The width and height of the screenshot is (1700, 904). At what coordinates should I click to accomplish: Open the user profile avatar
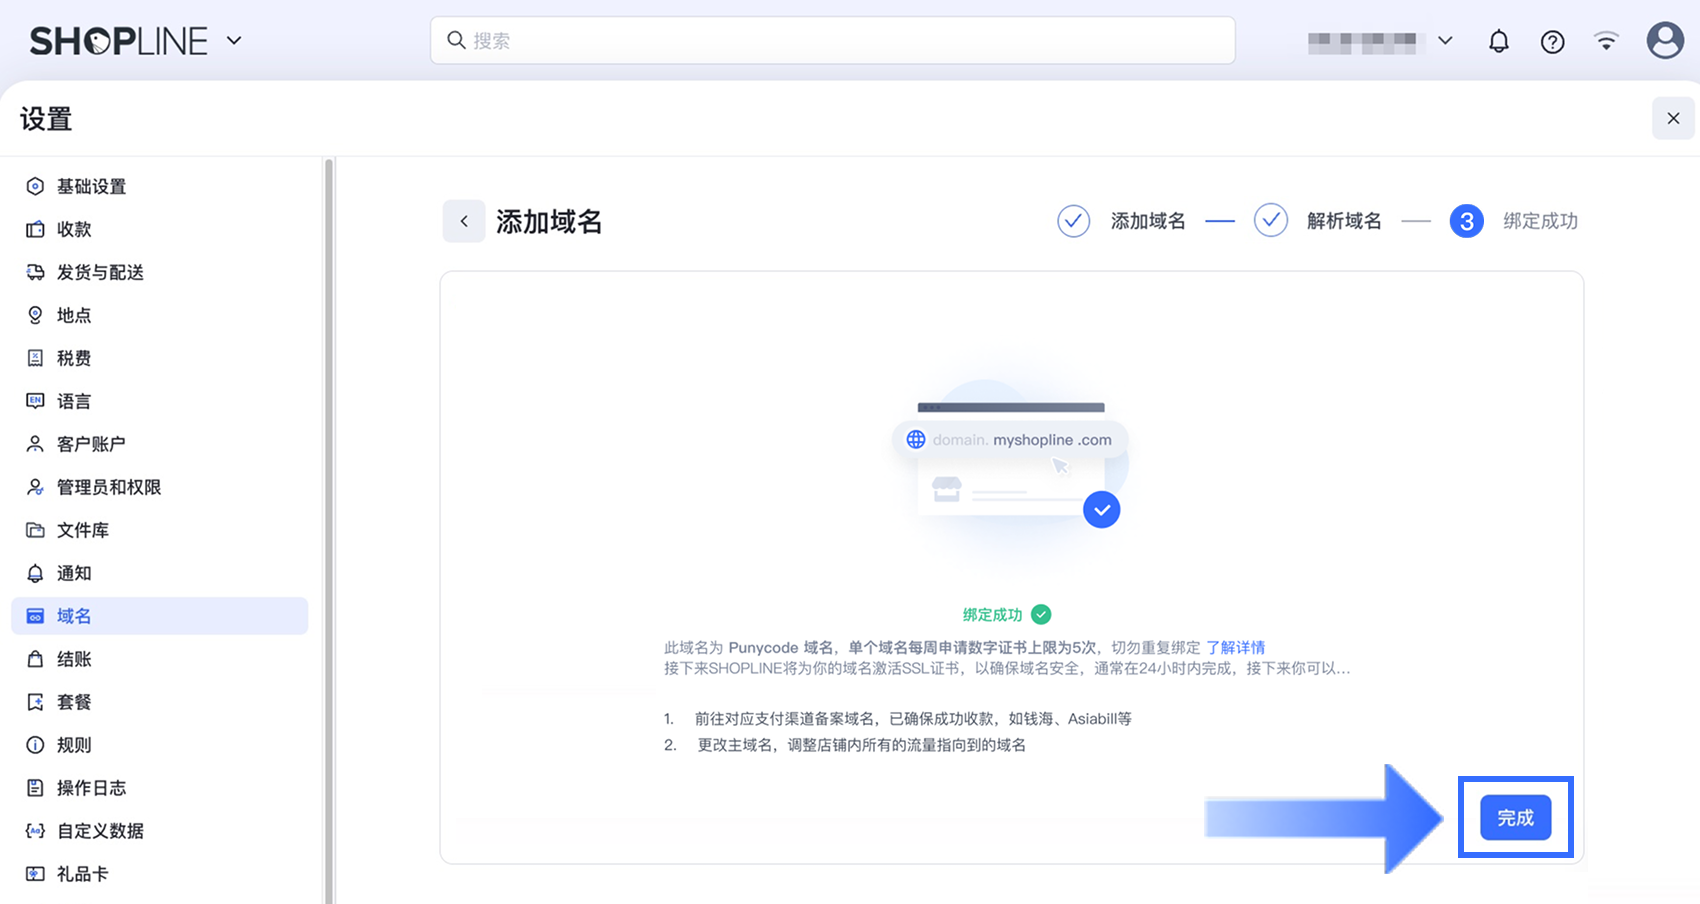1665,41
